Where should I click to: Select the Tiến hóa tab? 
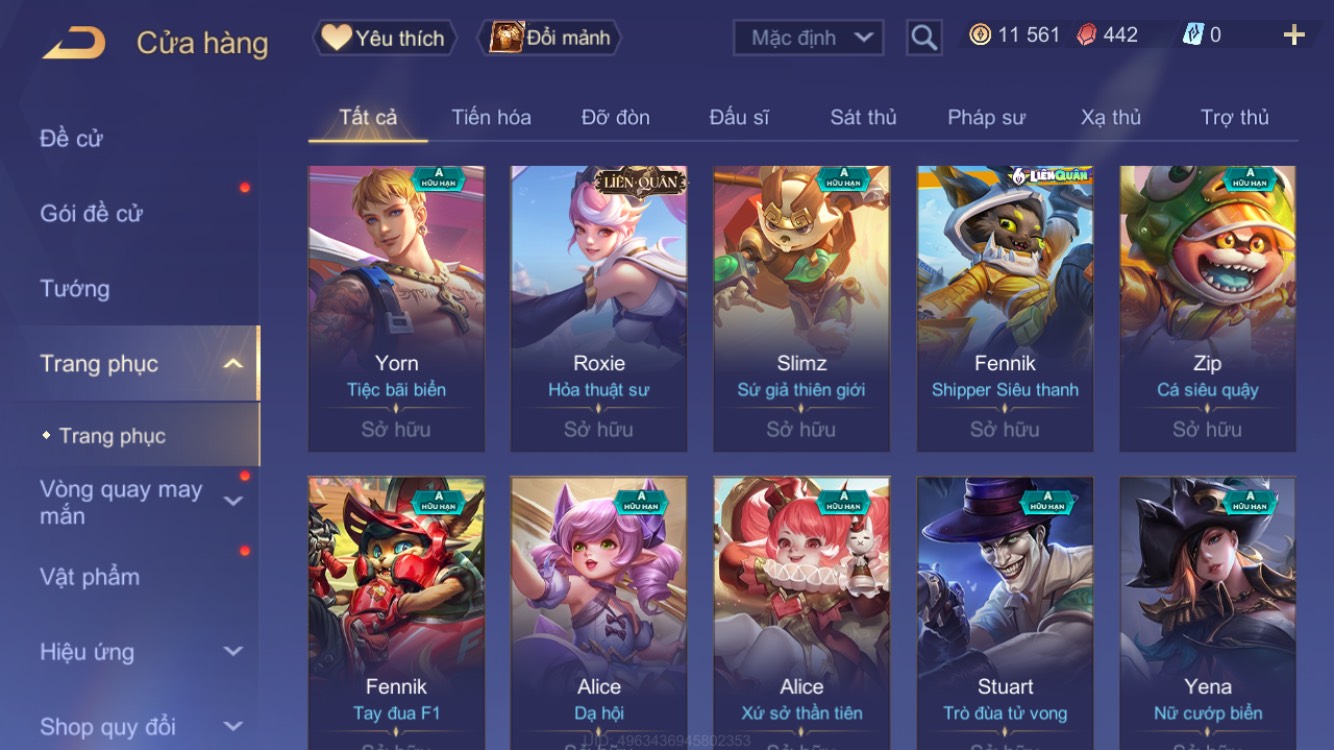pos(491,117)
